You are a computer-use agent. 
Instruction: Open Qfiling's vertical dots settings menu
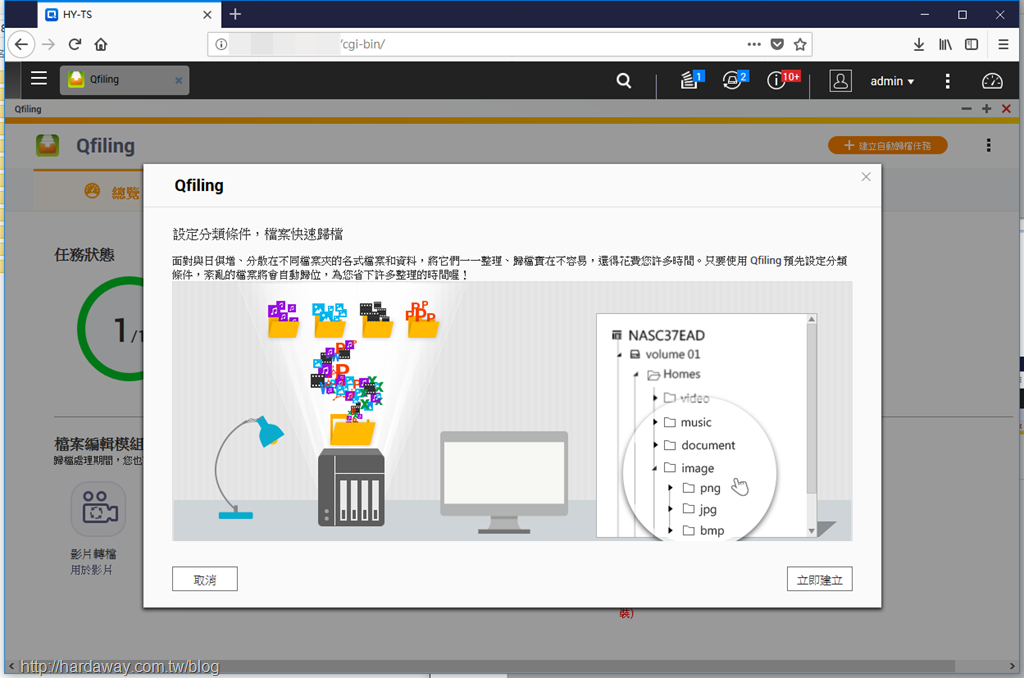click(989, 145)
